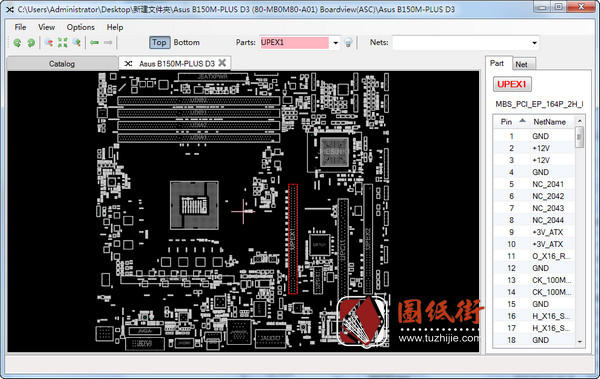The height and width of the screenshot is (379, 600).
Task: Select pin 11 O_X16_R row
Action: pos(534,256)
